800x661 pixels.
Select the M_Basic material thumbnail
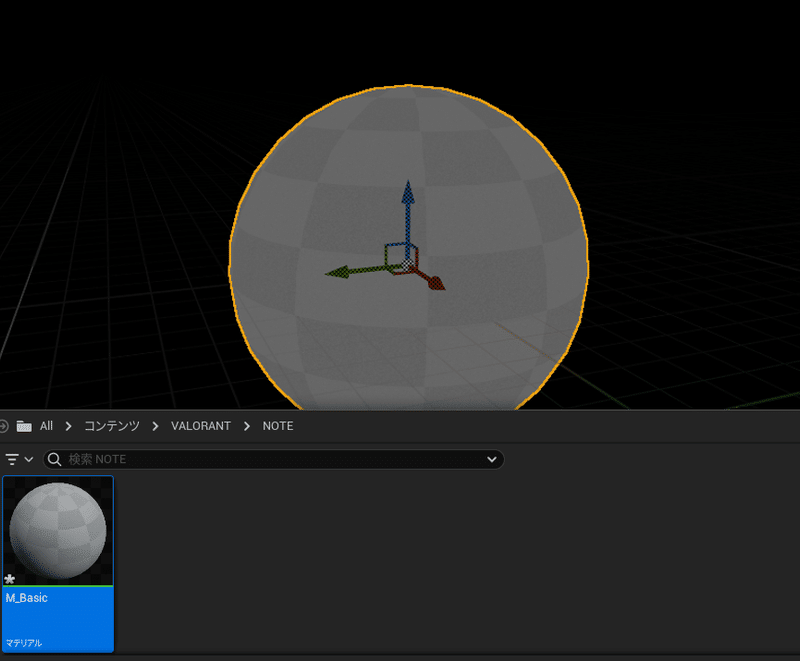[x=58, y=530]
